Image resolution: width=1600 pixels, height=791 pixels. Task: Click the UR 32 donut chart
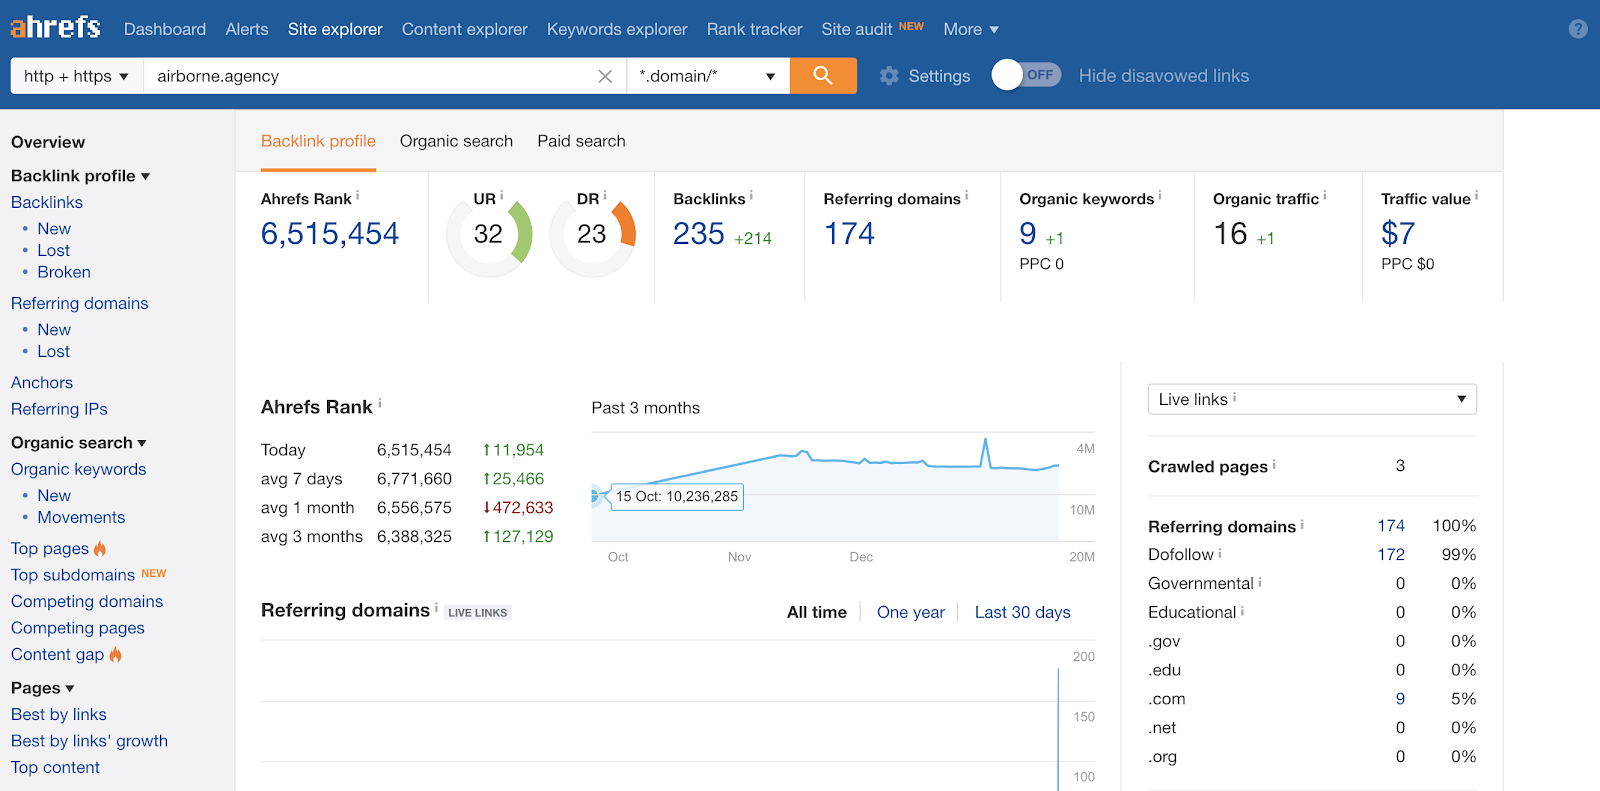(x=489, y=235)
